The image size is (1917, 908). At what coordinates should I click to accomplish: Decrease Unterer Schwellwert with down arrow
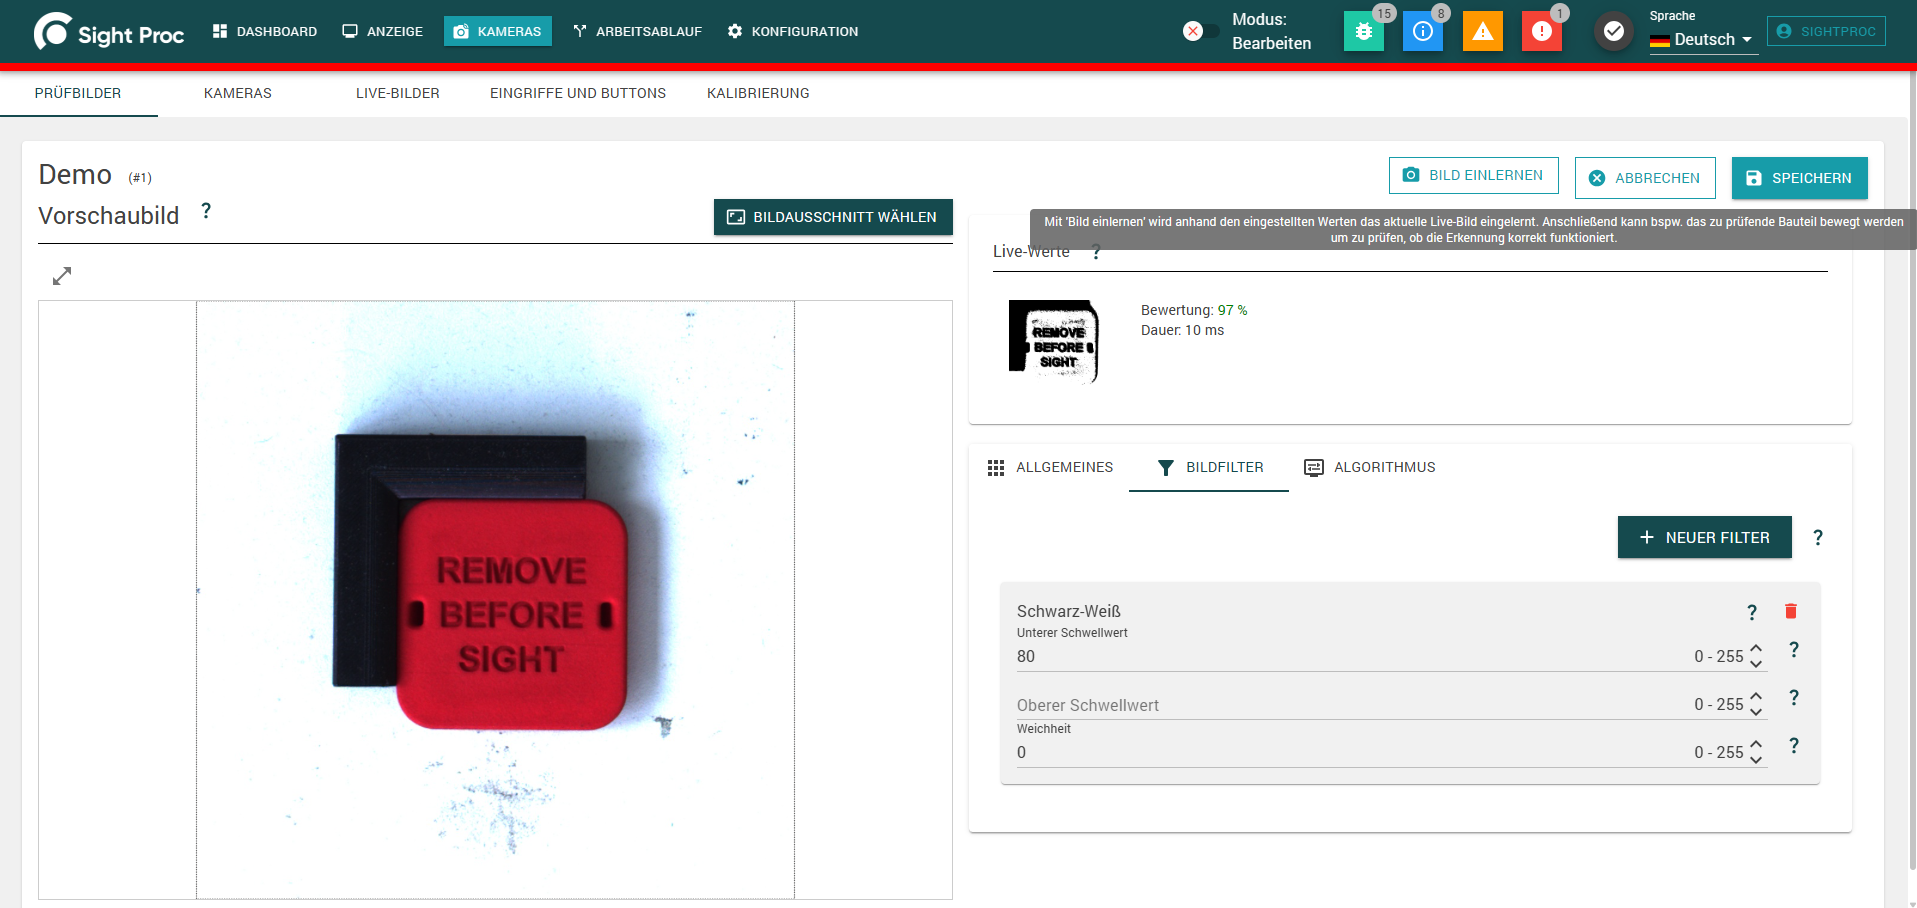tap(1756, 664)
